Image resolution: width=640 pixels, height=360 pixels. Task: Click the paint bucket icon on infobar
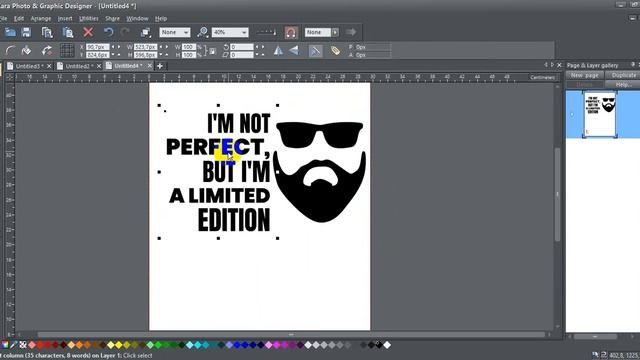coord(27,51)
